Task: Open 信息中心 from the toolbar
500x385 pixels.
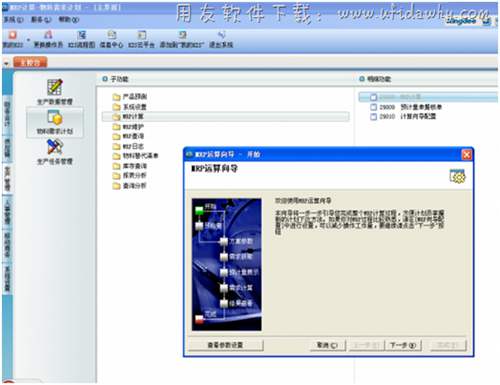Action: tap(111, 39)
